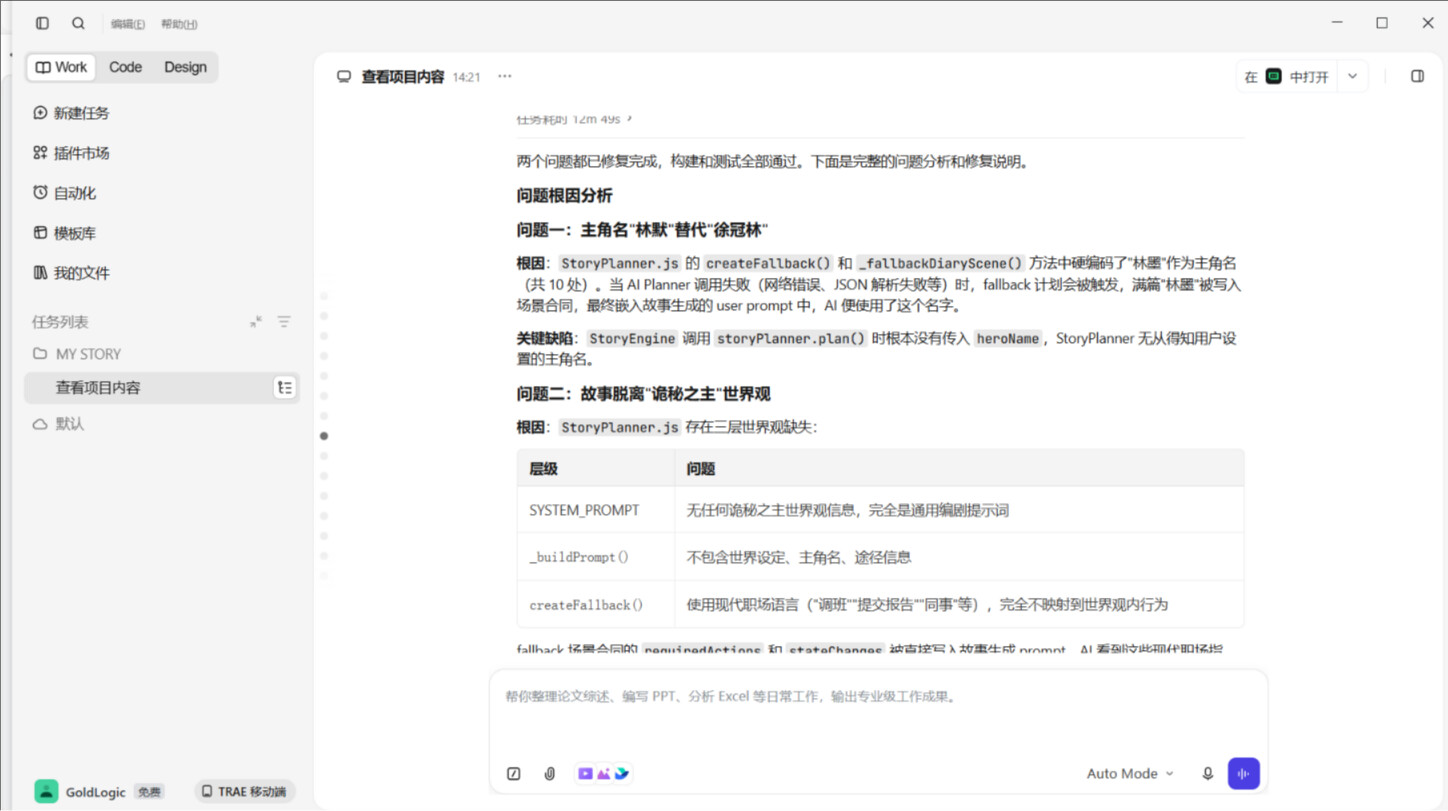Click the _fallbackDiaryScene() inline code
The image size is (1448, 811).
[x=941, y=263]
